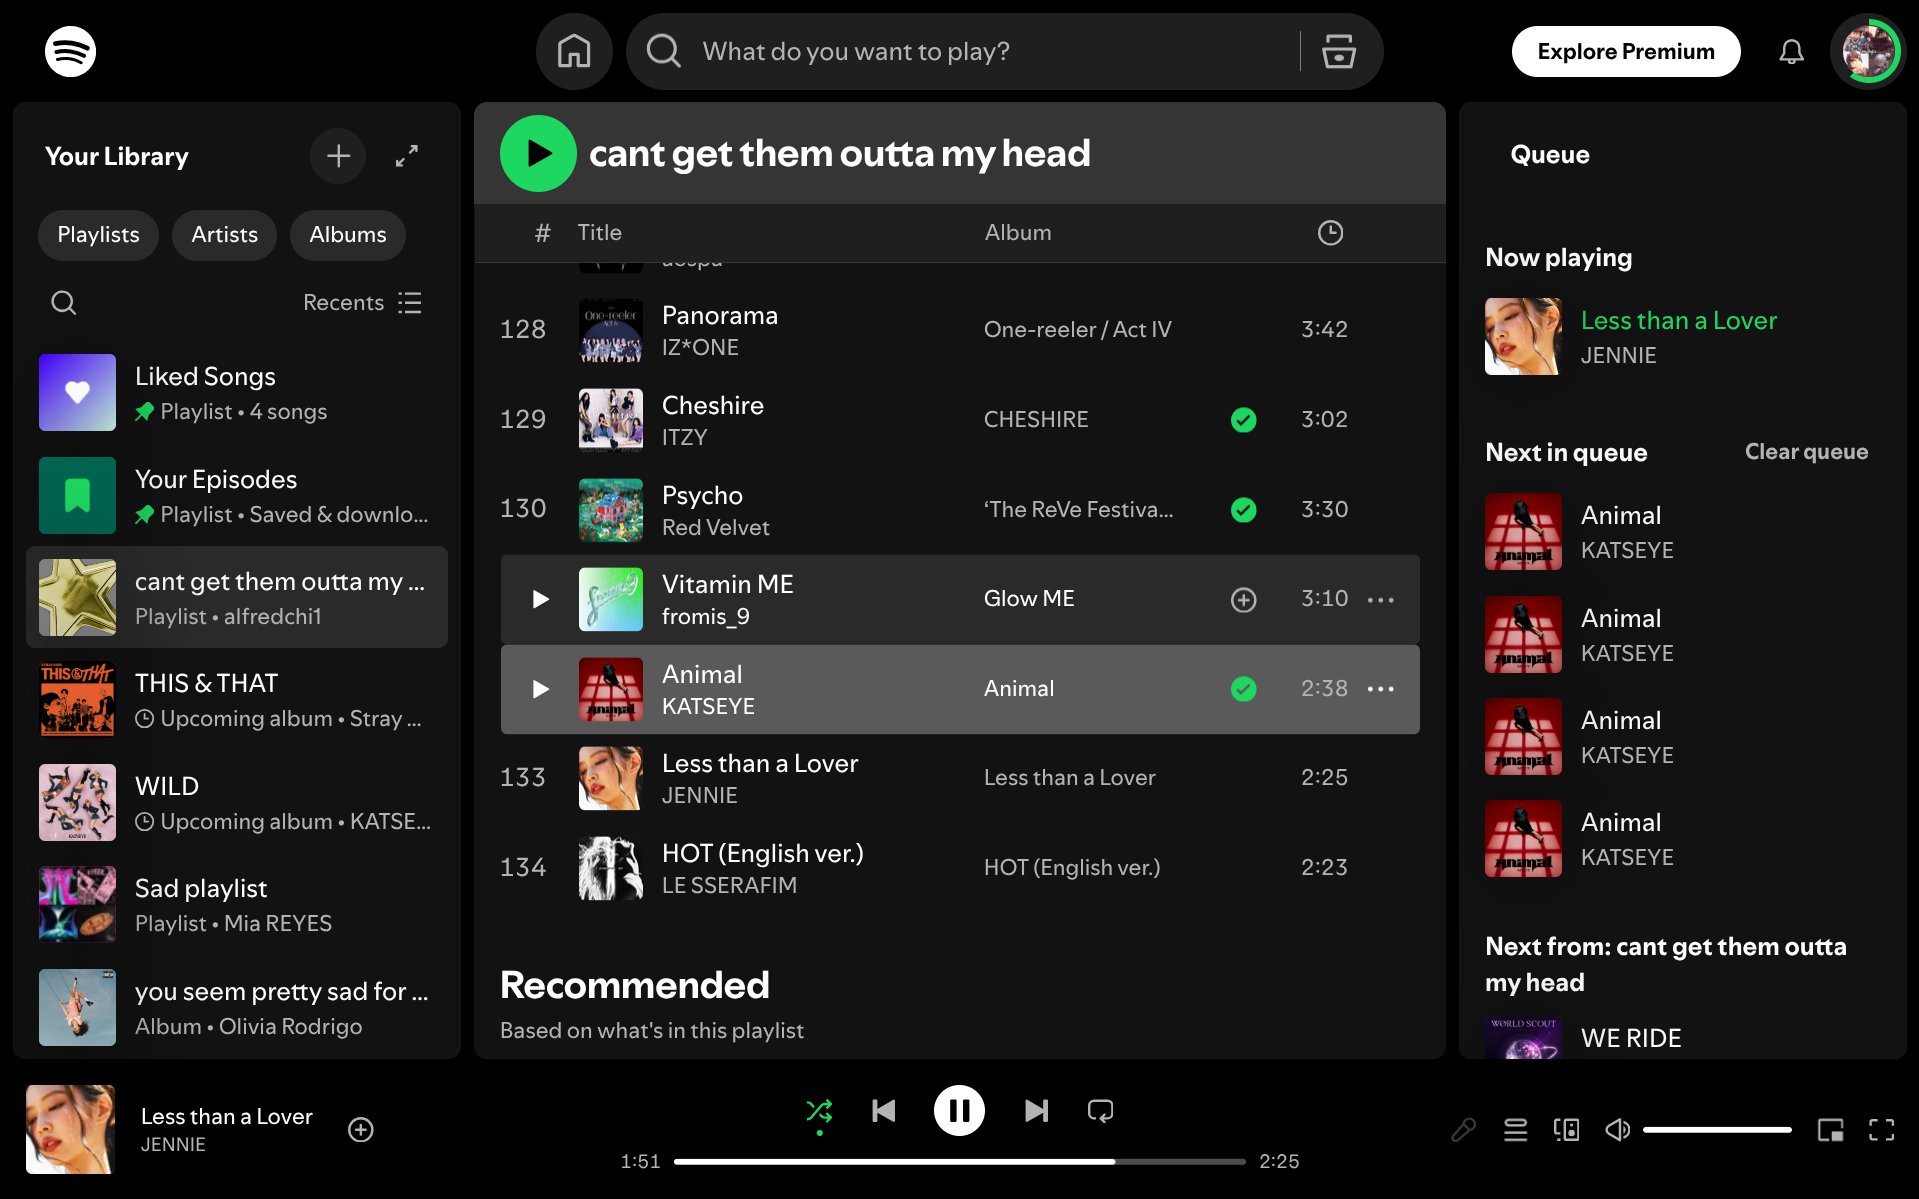This screenshot has height=1199, width=1919.
Task: Adjust the volume slider
Action: [1717, 1130]
